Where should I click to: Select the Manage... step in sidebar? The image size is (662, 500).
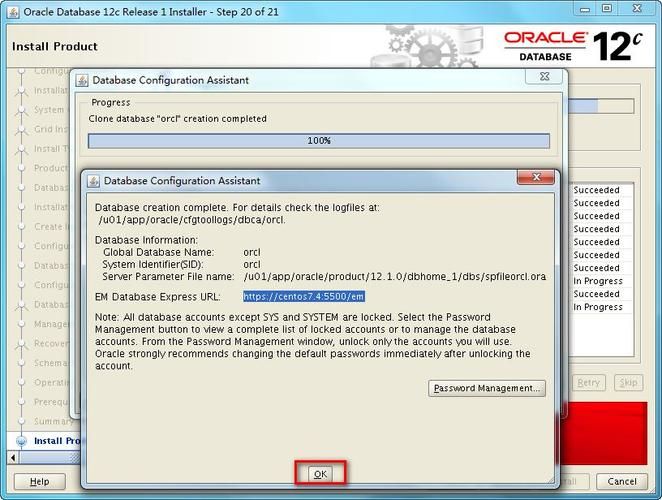click(x=51, y=324)
